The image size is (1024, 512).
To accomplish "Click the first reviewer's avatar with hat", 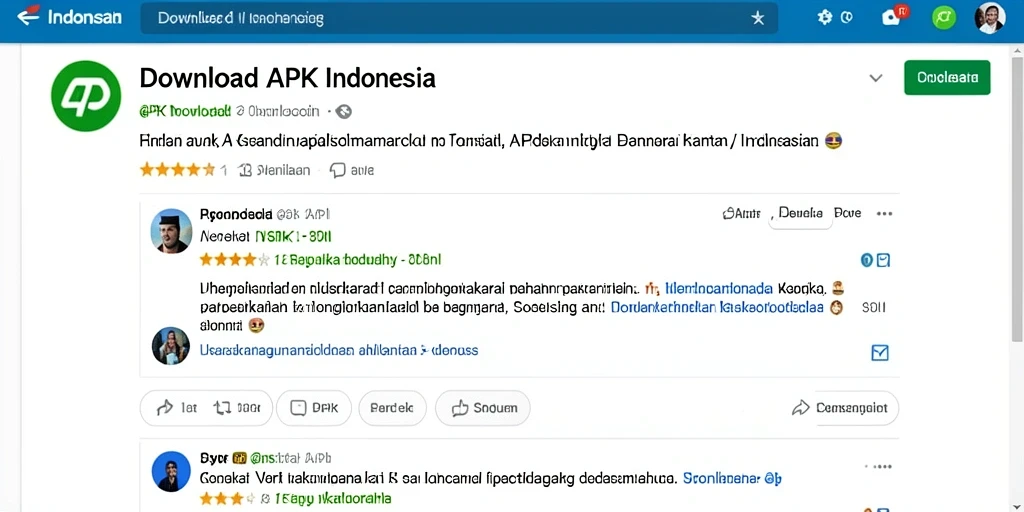I will (x=171, y=231).
